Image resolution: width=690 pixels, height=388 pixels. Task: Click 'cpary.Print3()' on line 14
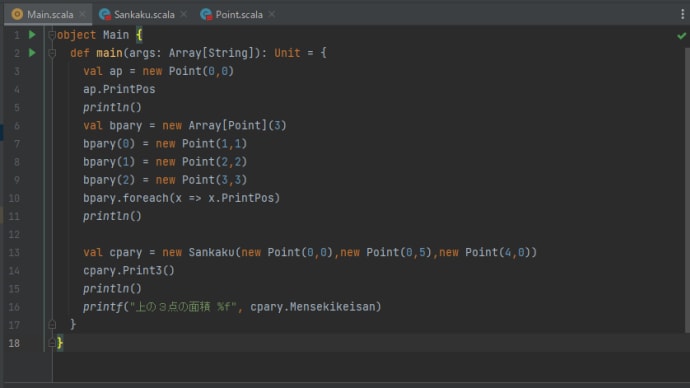tap(129, 271)
